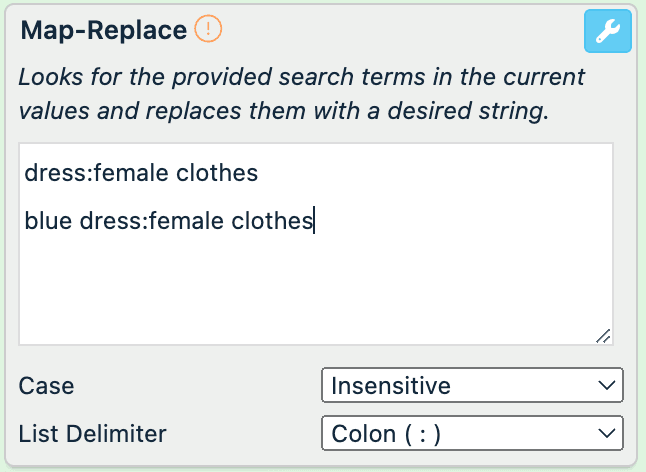Click the "Colon ( : )" value text
Image resolution: width=646 pixels, height=472 pixels.
click(x=386, y=433)
